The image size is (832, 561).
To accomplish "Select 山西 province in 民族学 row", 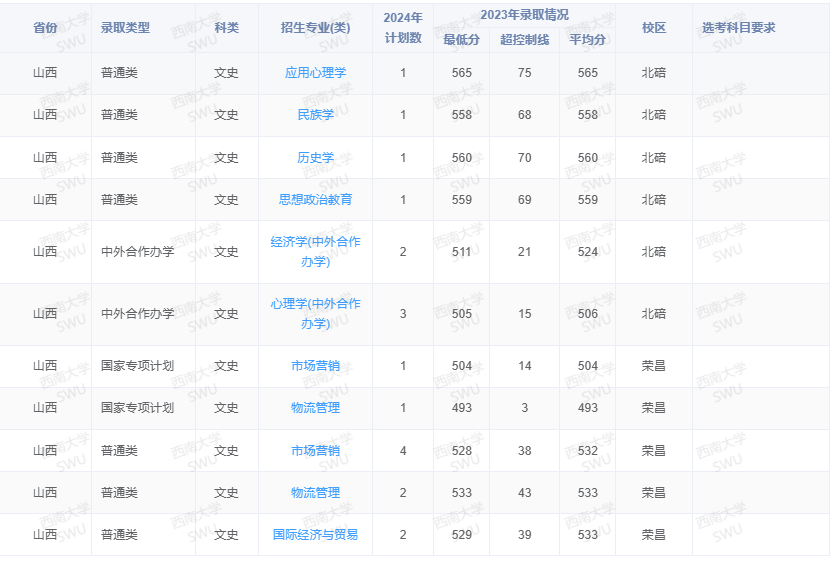I will pyautogui.click(x=45, y=115).
